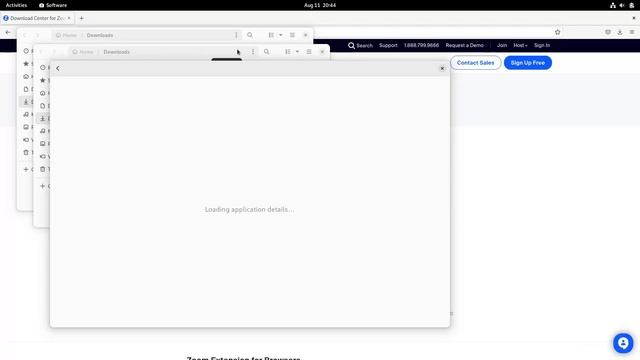Select the Download Center for Zoom browser tab

(x=37, y=18)
